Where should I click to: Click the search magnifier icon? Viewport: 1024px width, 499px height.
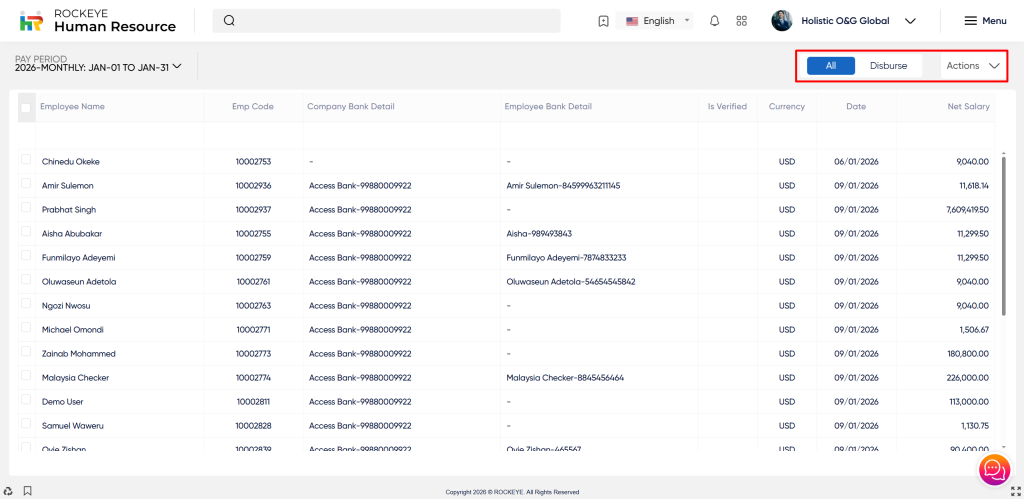point(229,21)
